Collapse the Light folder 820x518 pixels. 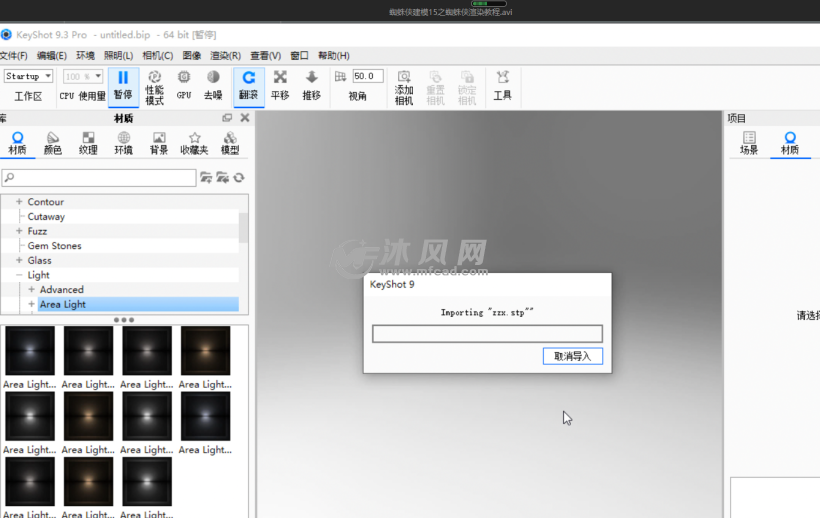[x=19, y=274]
